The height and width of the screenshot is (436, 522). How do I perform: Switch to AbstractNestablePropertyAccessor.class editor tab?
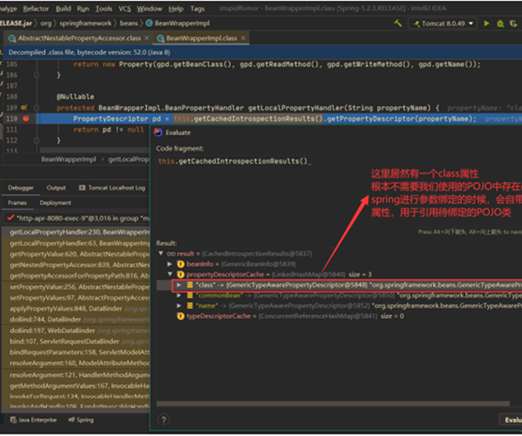[79, 38]
